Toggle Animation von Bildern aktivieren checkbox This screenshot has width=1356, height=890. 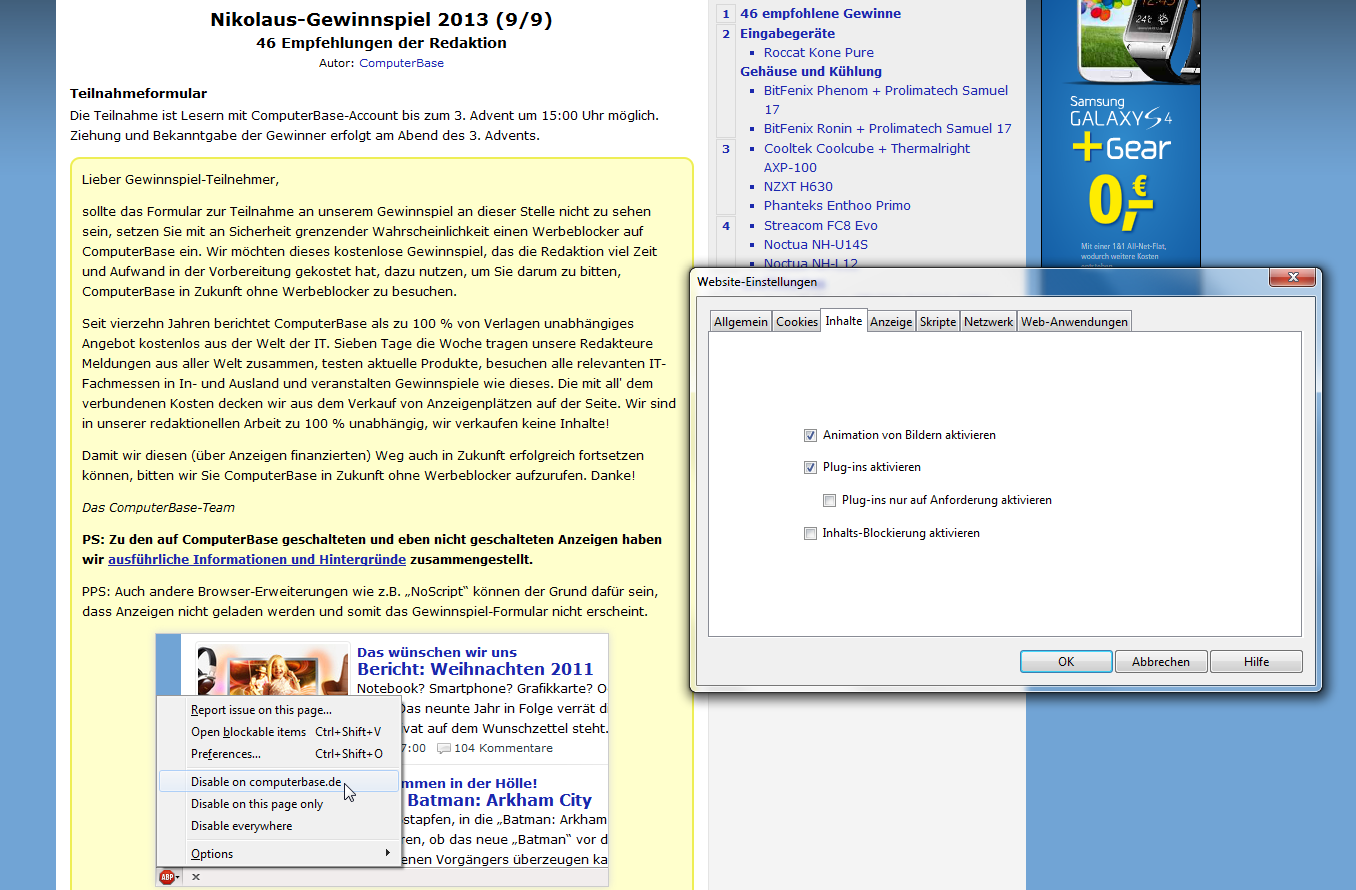click(810, 435)
